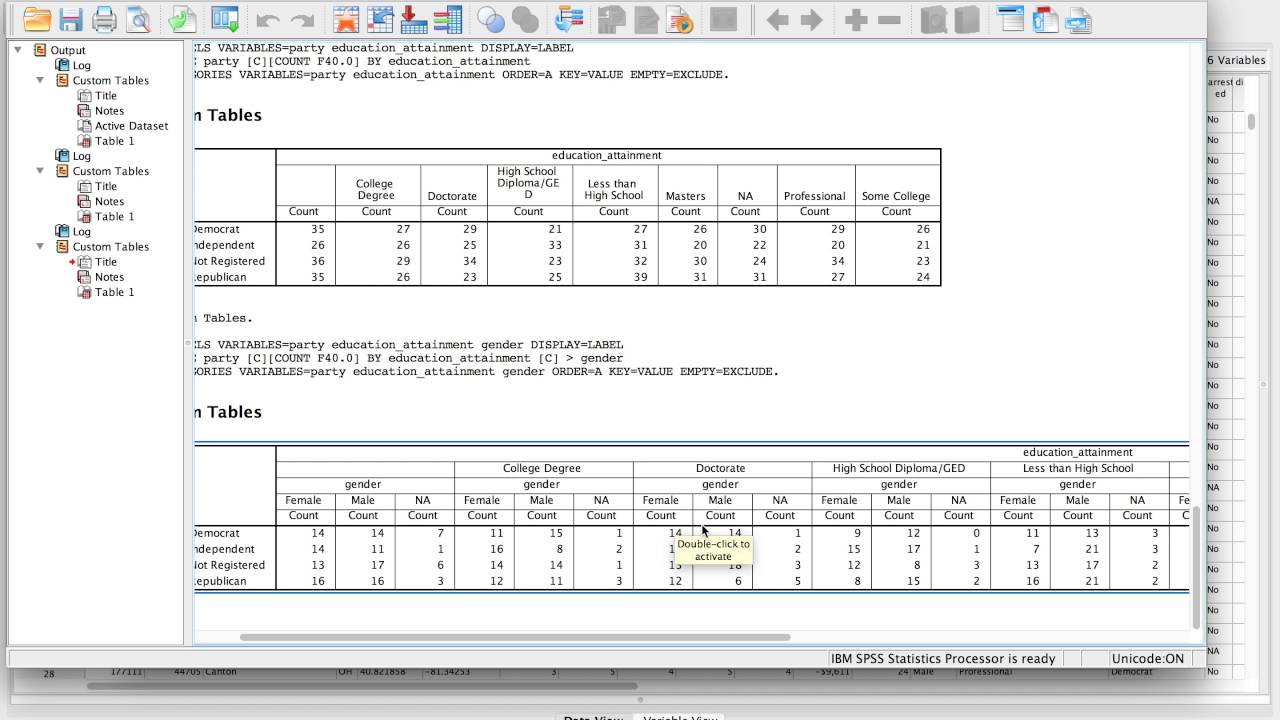
Task: Recall recently used dialogs icon
Action: click(x=226, y=19)
